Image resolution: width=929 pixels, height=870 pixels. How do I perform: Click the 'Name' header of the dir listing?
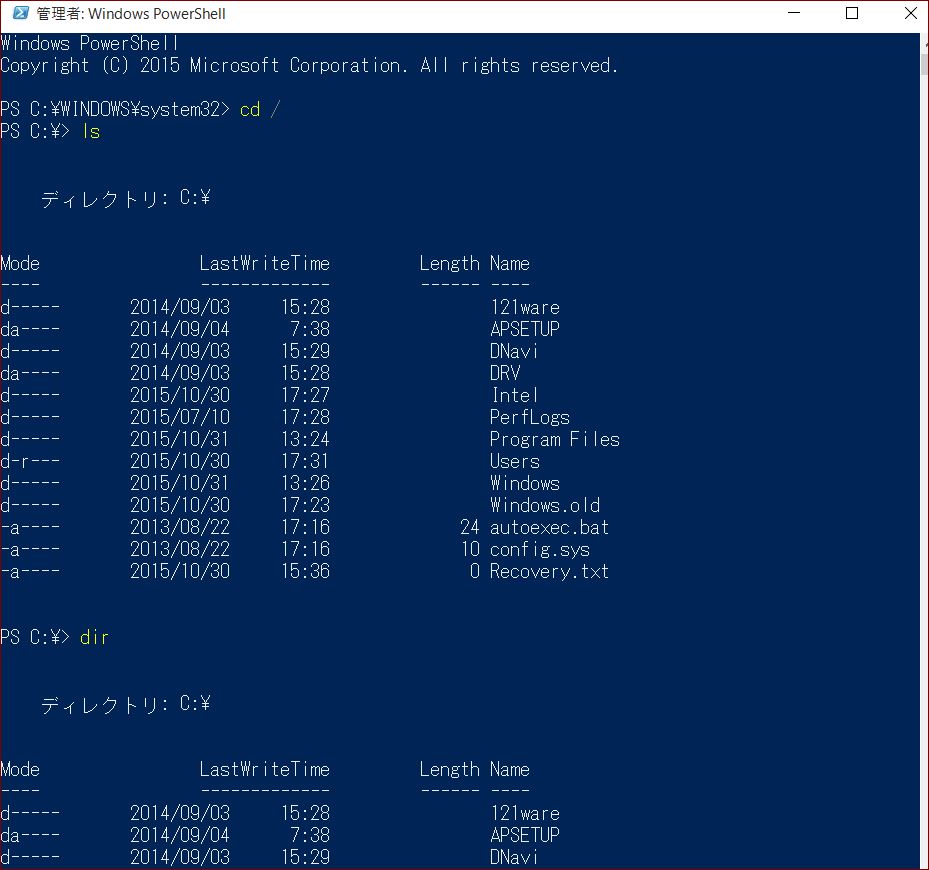(510, 769)
